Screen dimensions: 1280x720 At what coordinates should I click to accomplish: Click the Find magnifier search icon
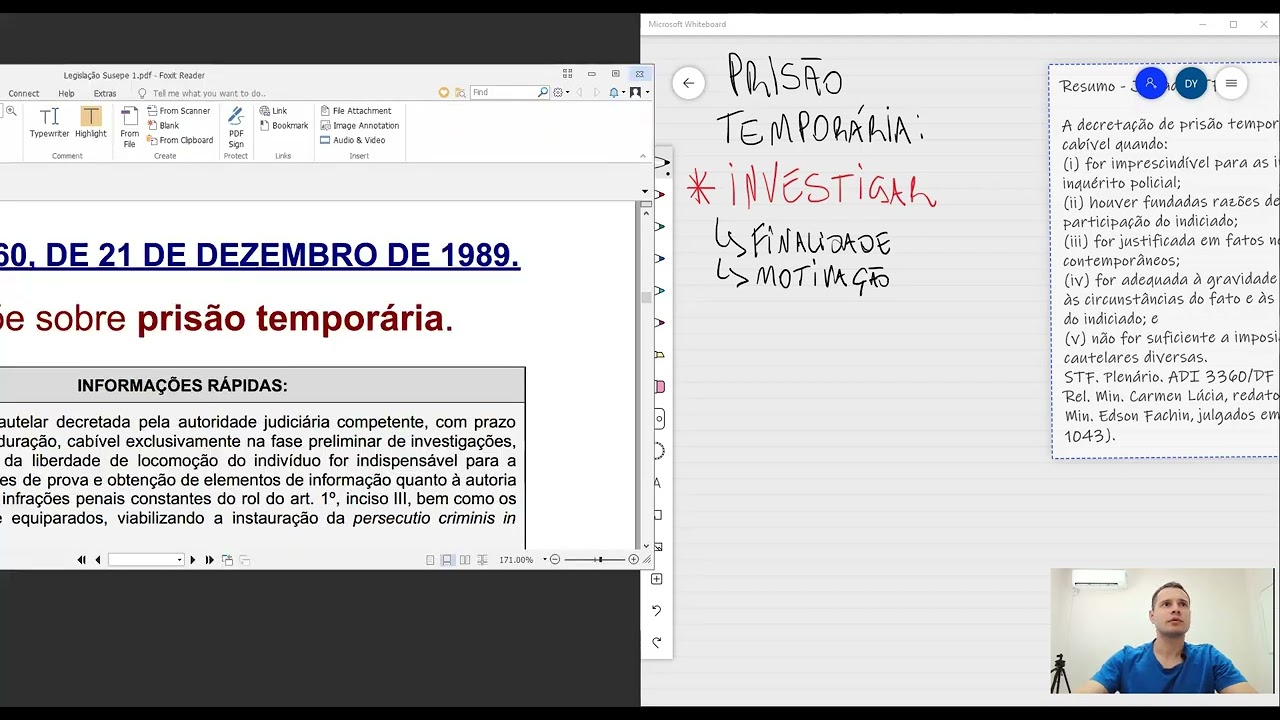543,92
